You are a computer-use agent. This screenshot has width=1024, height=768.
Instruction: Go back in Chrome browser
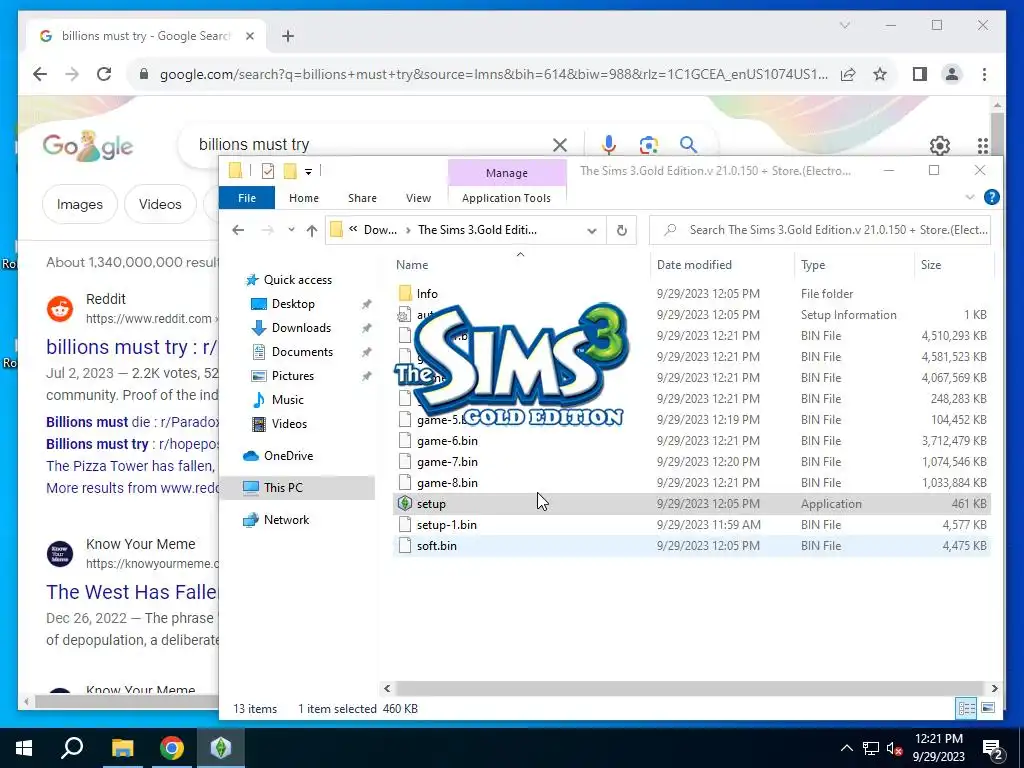point(40,74)
